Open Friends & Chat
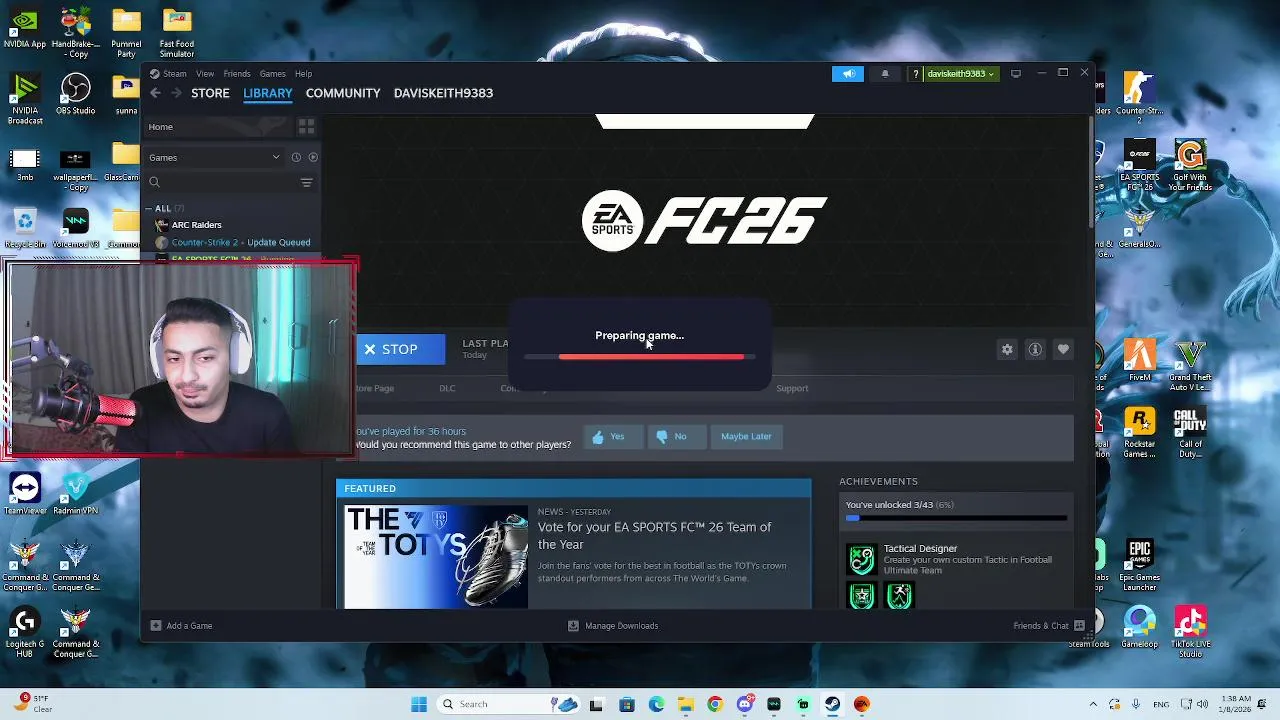This screenshot has width=1280, height=720. coord(1049,626)
